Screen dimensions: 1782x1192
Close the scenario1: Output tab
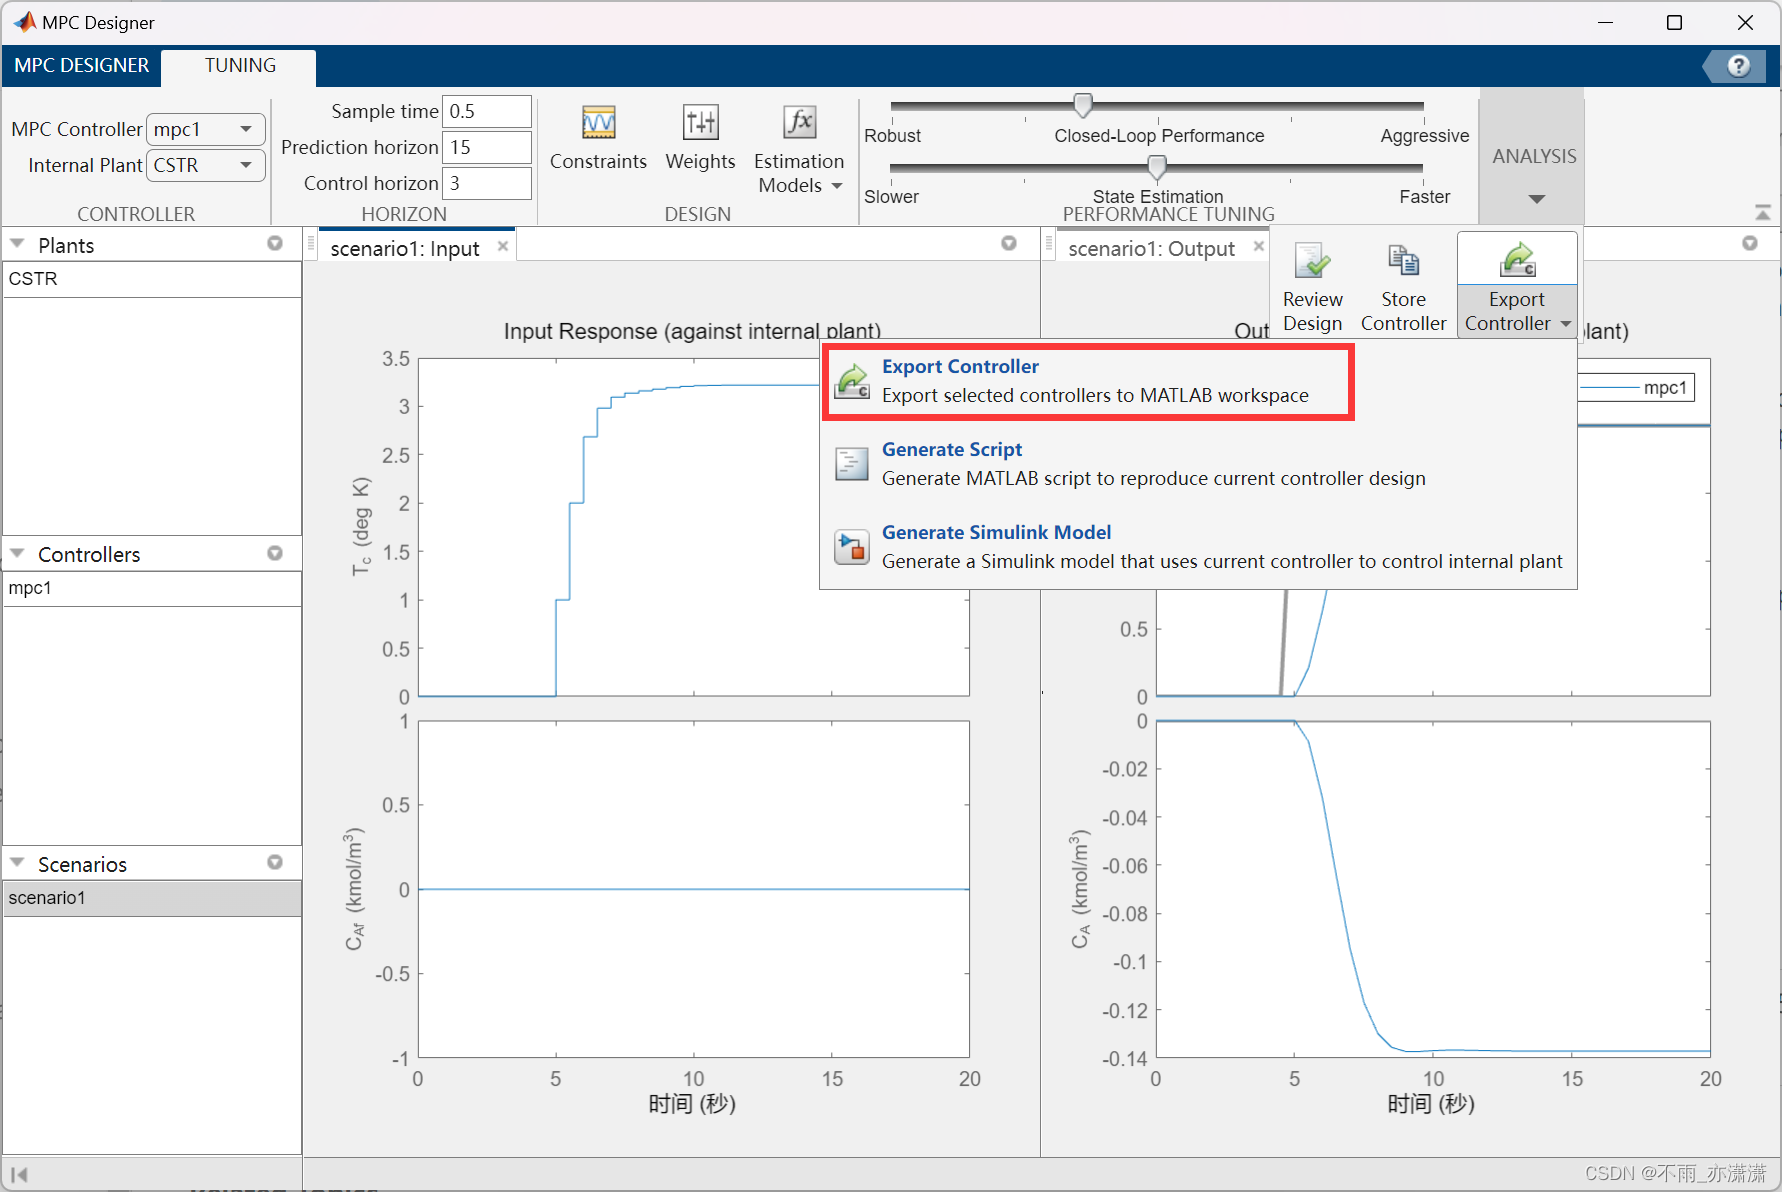pyautogui.click(x=1259, y=246)
